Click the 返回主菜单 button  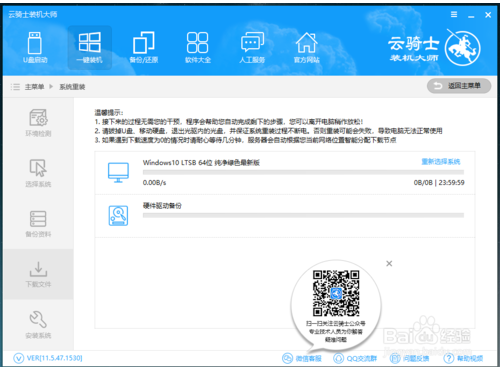(x=459, y=86)
